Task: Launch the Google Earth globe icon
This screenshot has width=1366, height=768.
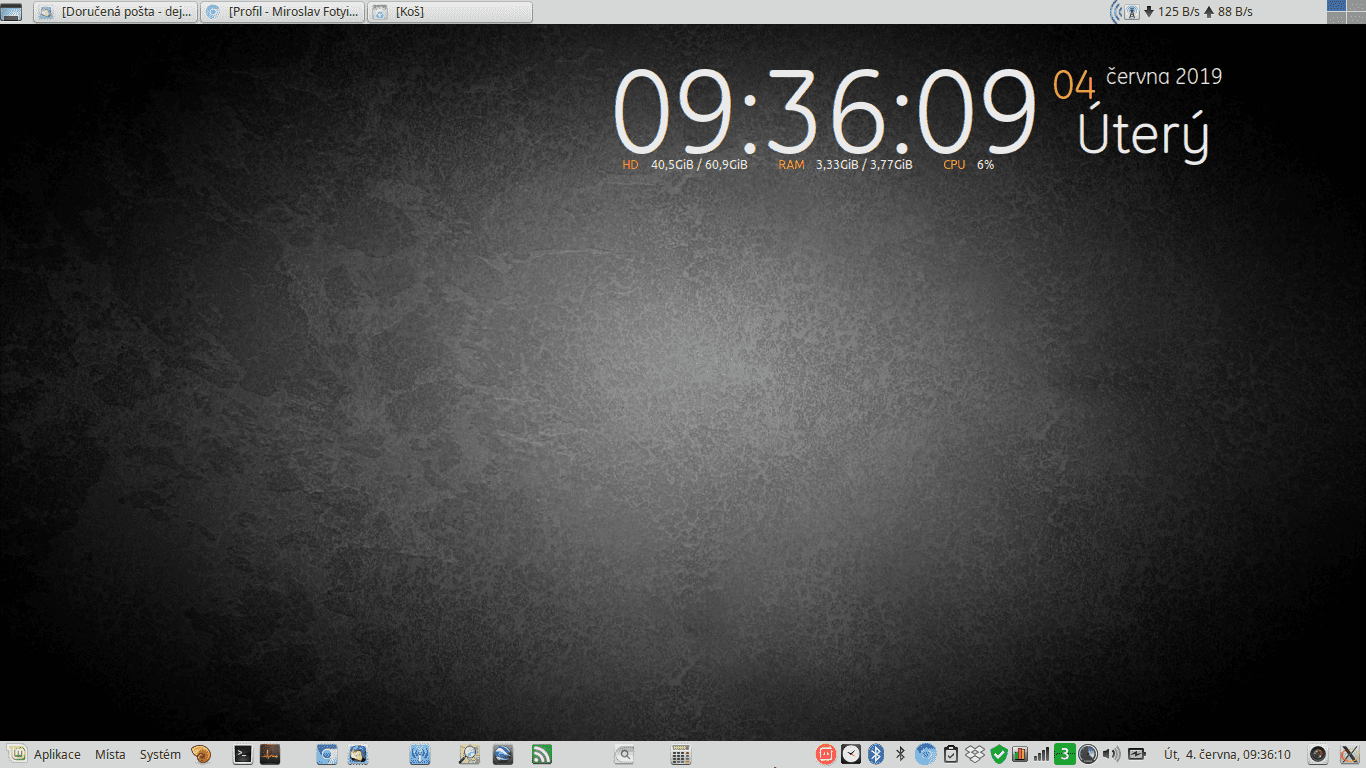Action: (x=502, y=754)
